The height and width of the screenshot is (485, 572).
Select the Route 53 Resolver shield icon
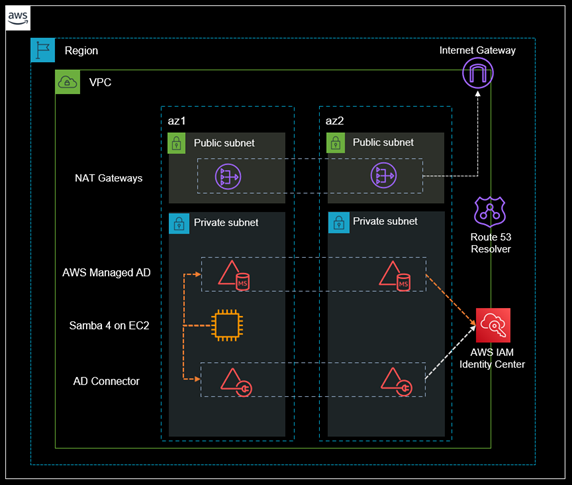490,212
